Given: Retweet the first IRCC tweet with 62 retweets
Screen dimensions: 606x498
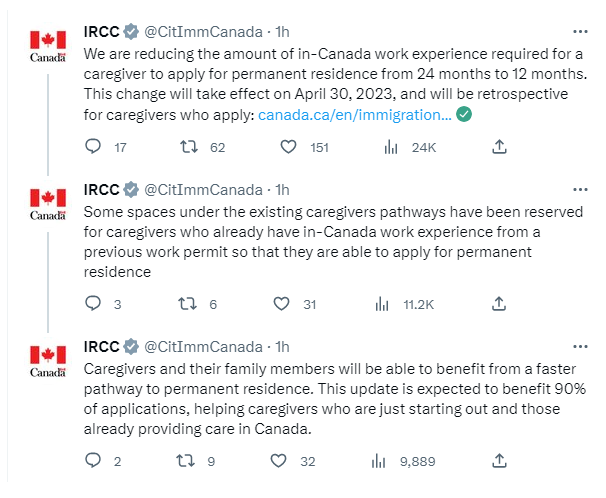Looking at the screenshot, I should point(189,147).
